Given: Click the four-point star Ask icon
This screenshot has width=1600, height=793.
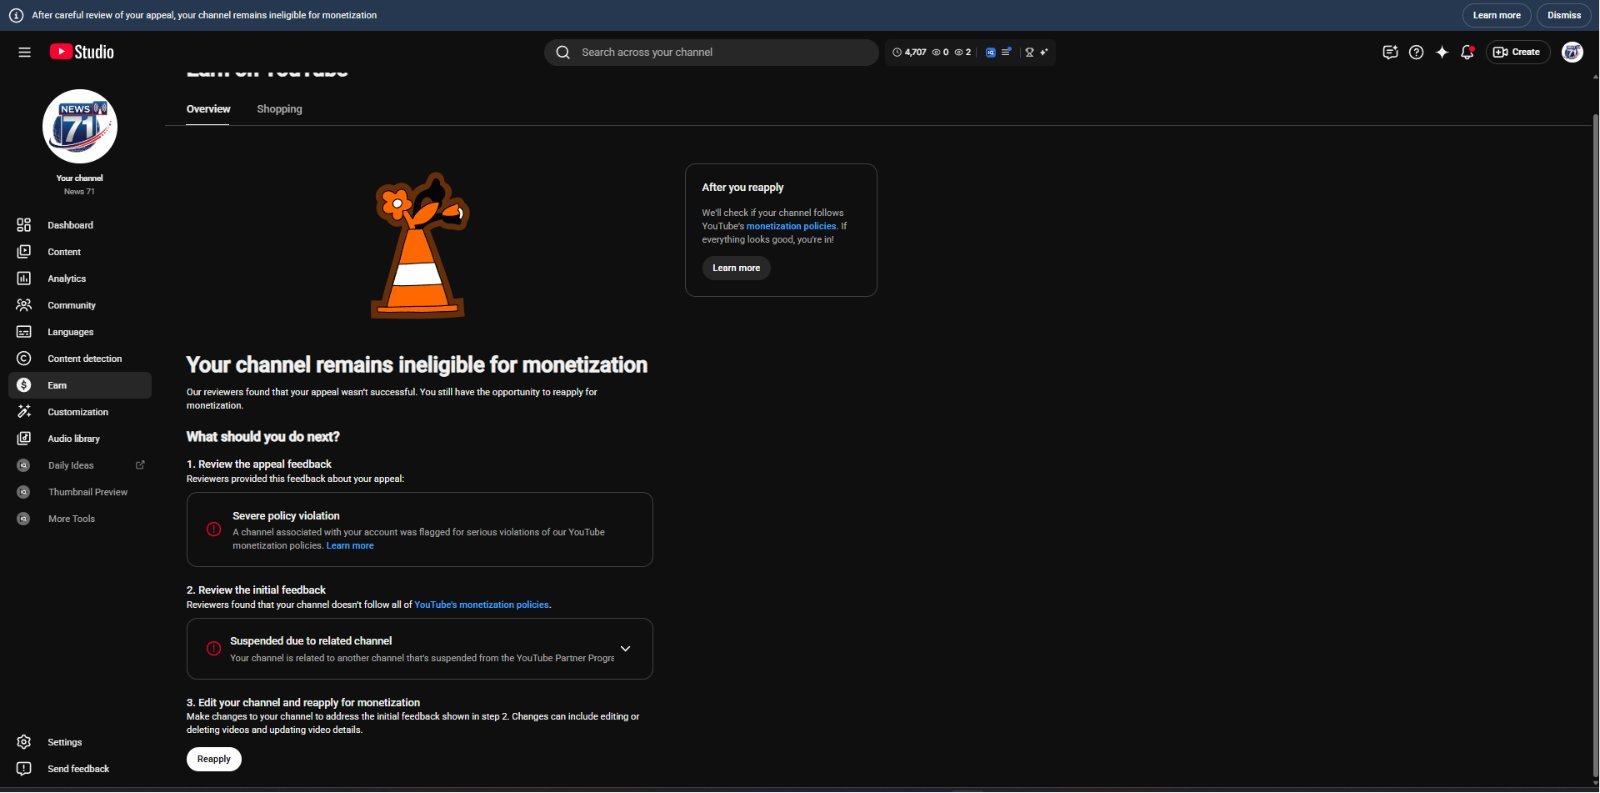Looking at the screenshot, I should [x=1442, y=52].
